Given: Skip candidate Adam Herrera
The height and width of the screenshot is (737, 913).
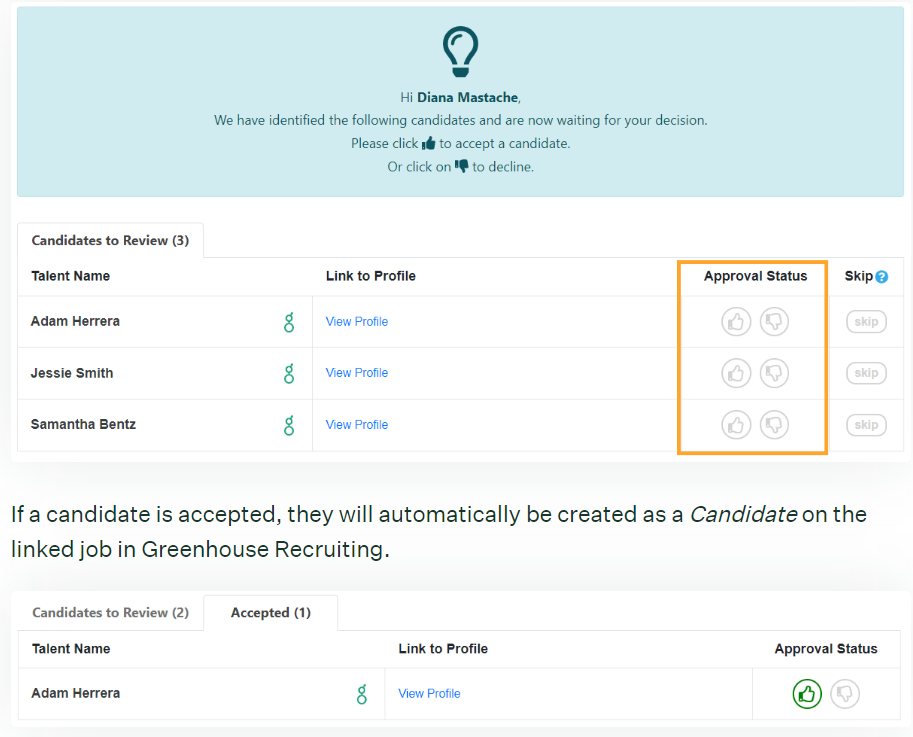Looking at the screenshot, I should (x=866, y=322).
